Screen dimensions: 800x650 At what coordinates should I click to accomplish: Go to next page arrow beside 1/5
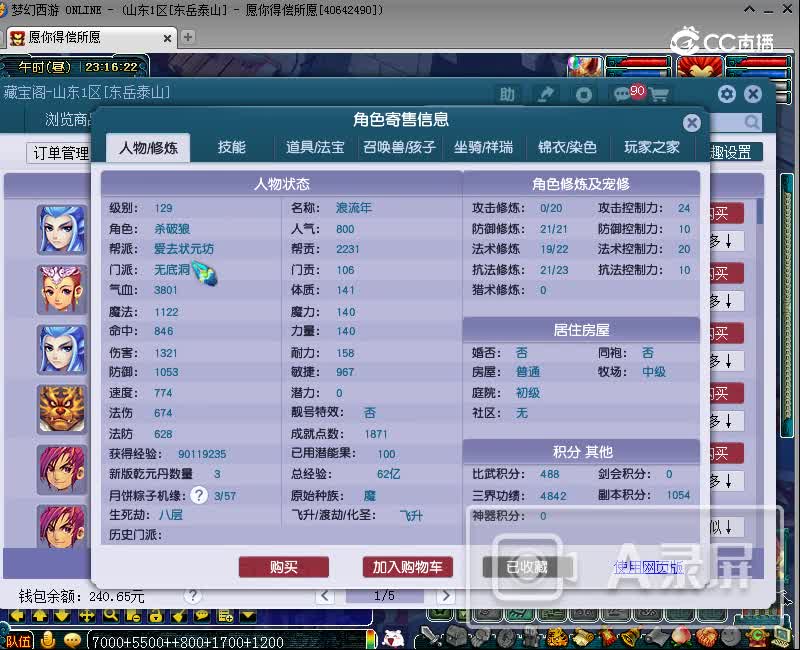click(x=445, y=595)
